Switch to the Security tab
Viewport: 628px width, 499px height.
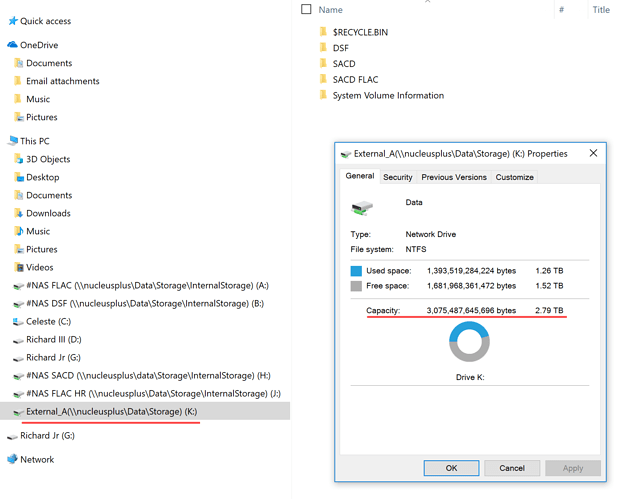(397, 177)
